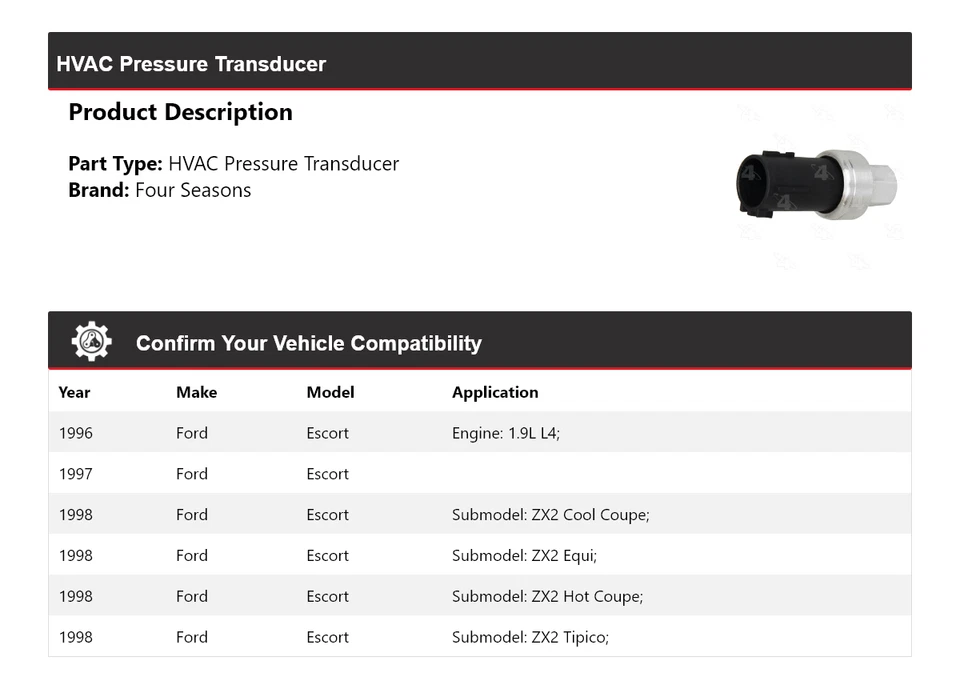Click the Make column header
The height and width of the screenshot is (689, 960).
[x=196, y=392]
